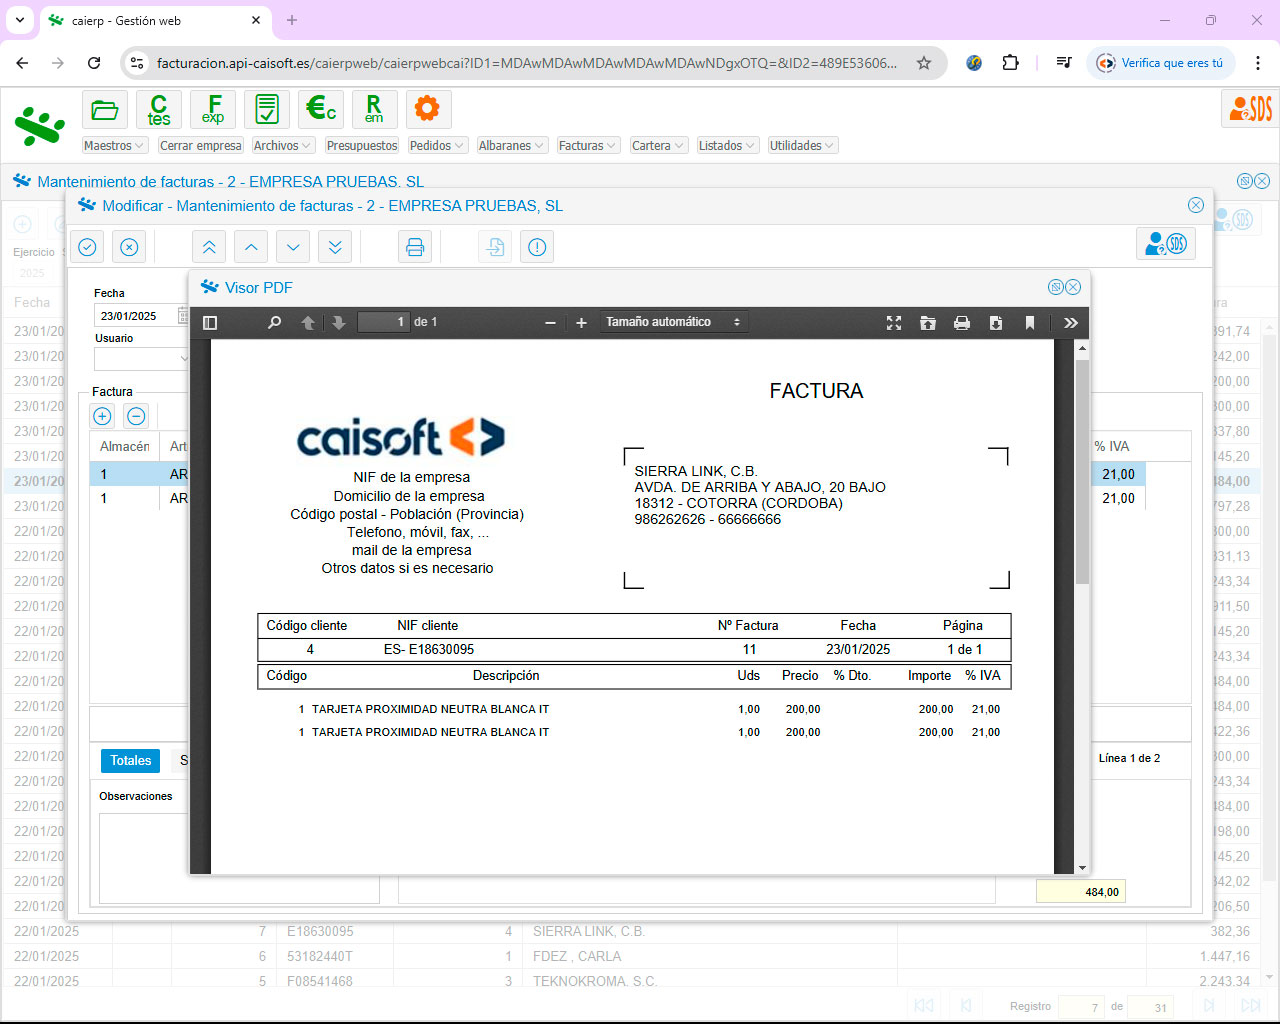Add invoice line with plus circle
Viewport: 1280px width, 1024px height.
click(x=102, y=416)
